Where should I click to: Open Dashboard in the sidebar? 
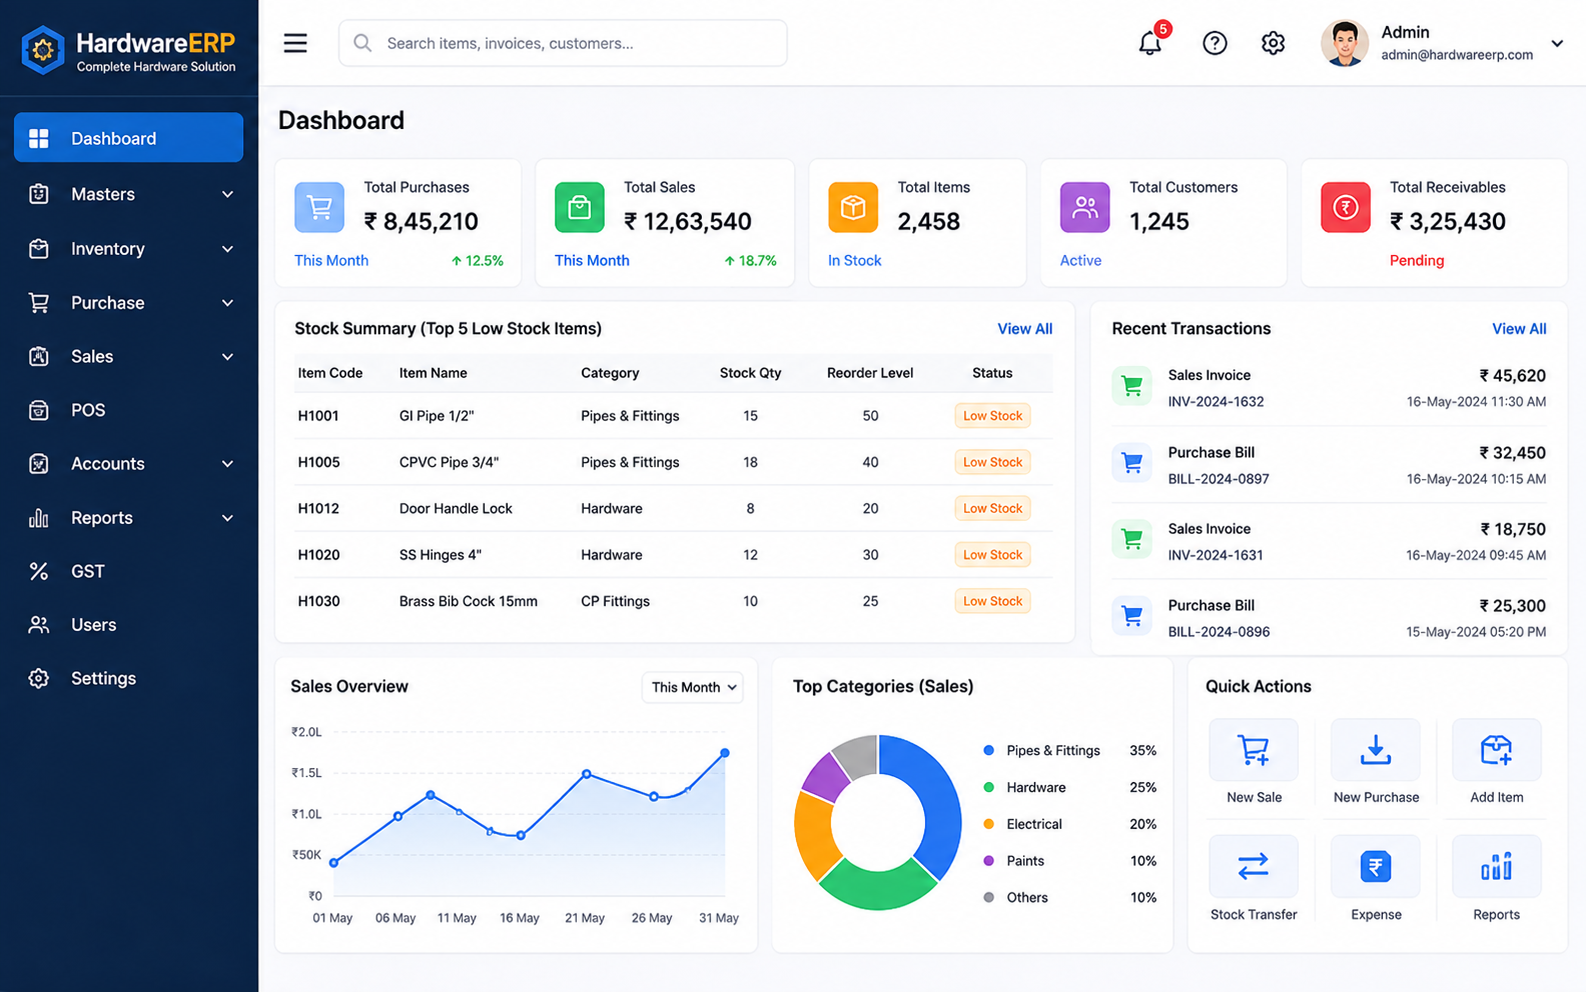[x=128, y=138]
